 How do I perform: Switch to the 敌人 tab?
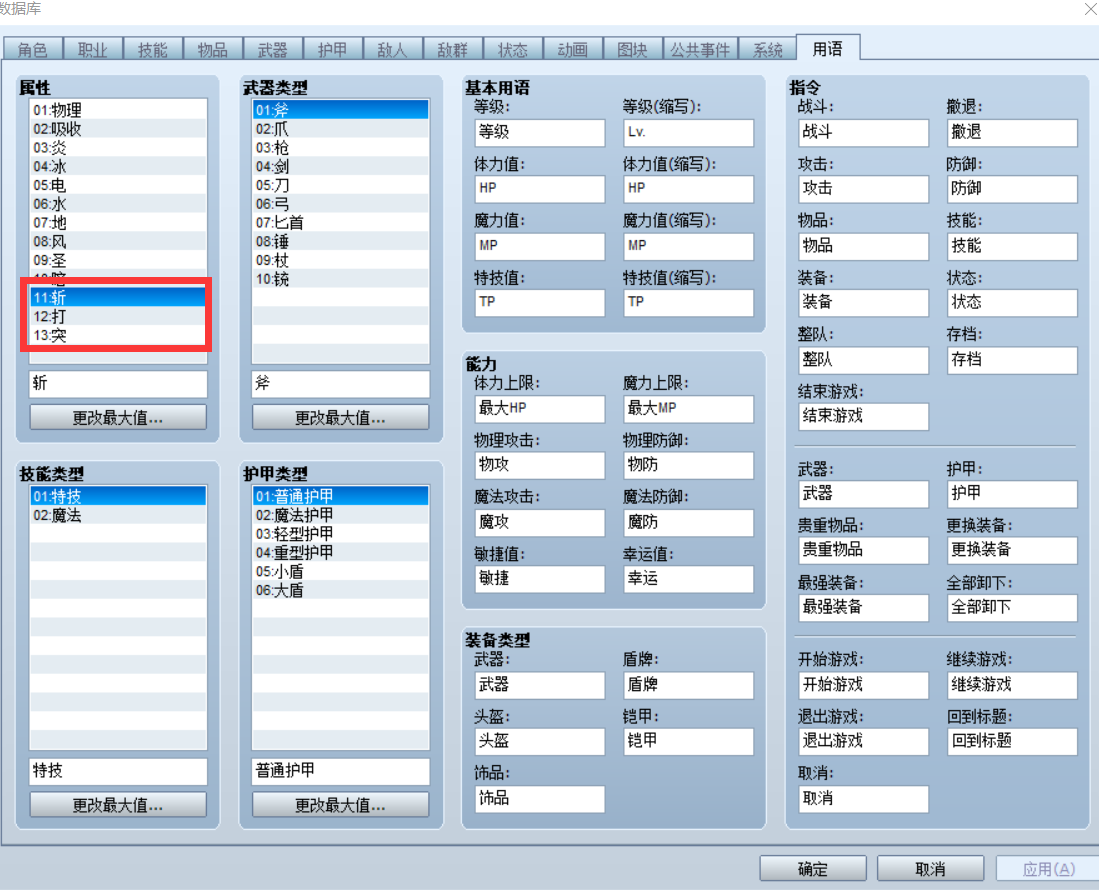[x=392, y=49]
